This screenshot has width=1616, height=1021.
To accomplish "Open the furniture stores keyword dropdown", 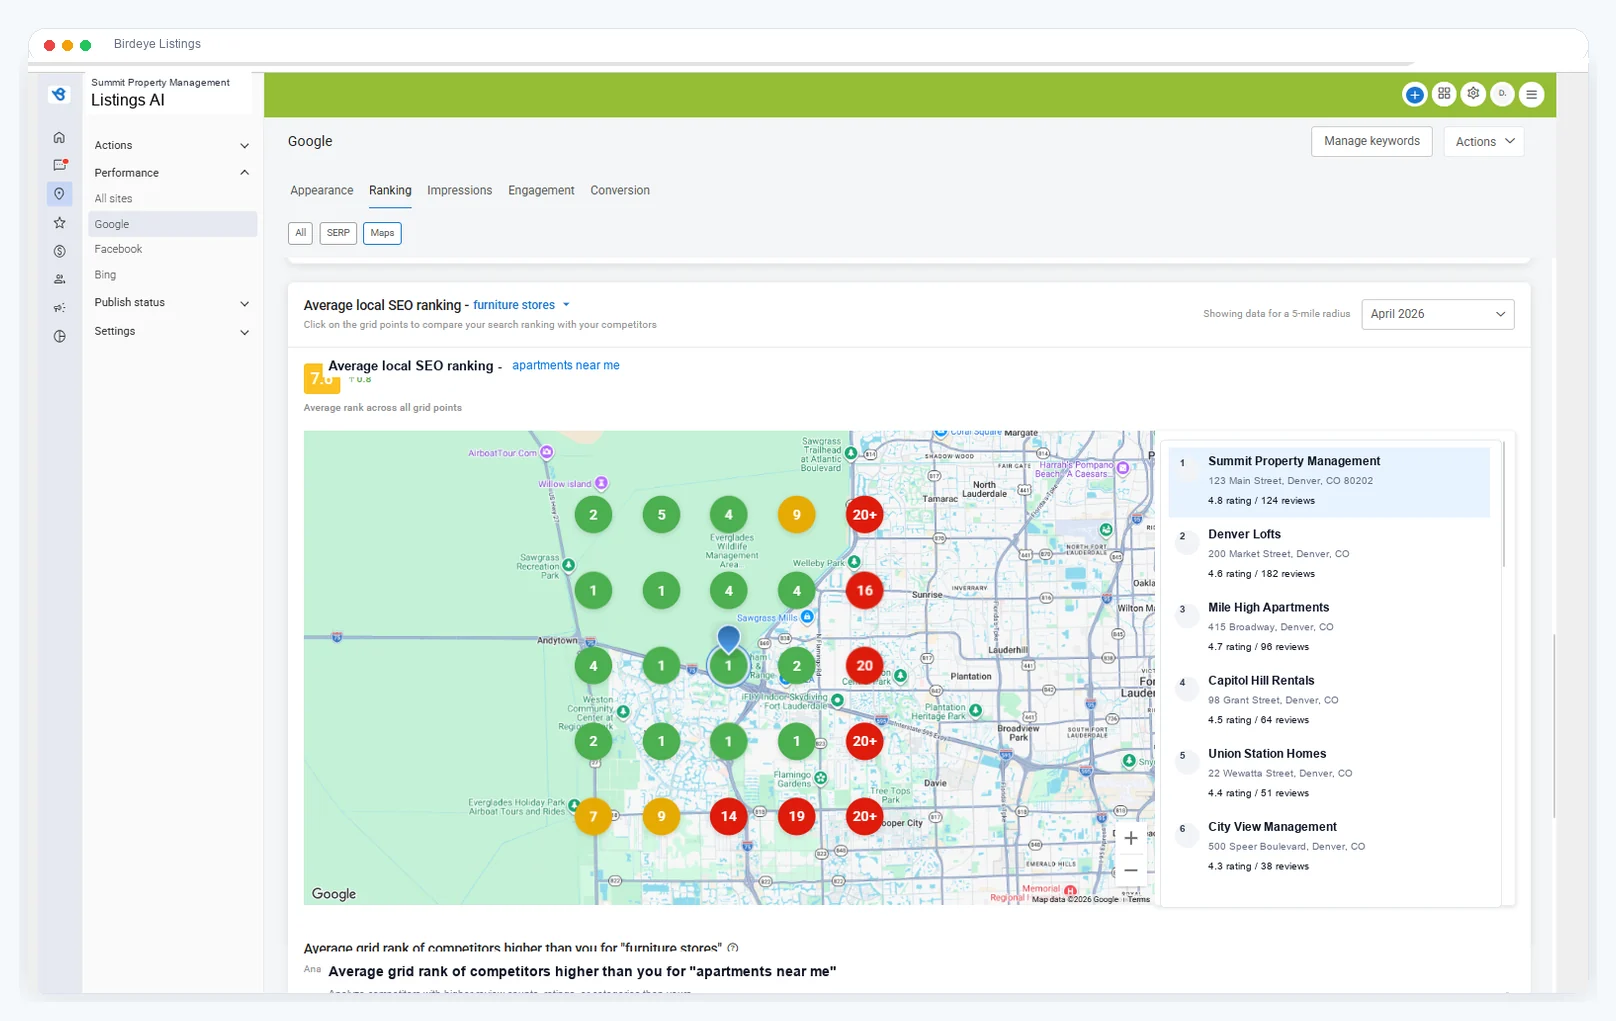I will [x=521, y=305].
